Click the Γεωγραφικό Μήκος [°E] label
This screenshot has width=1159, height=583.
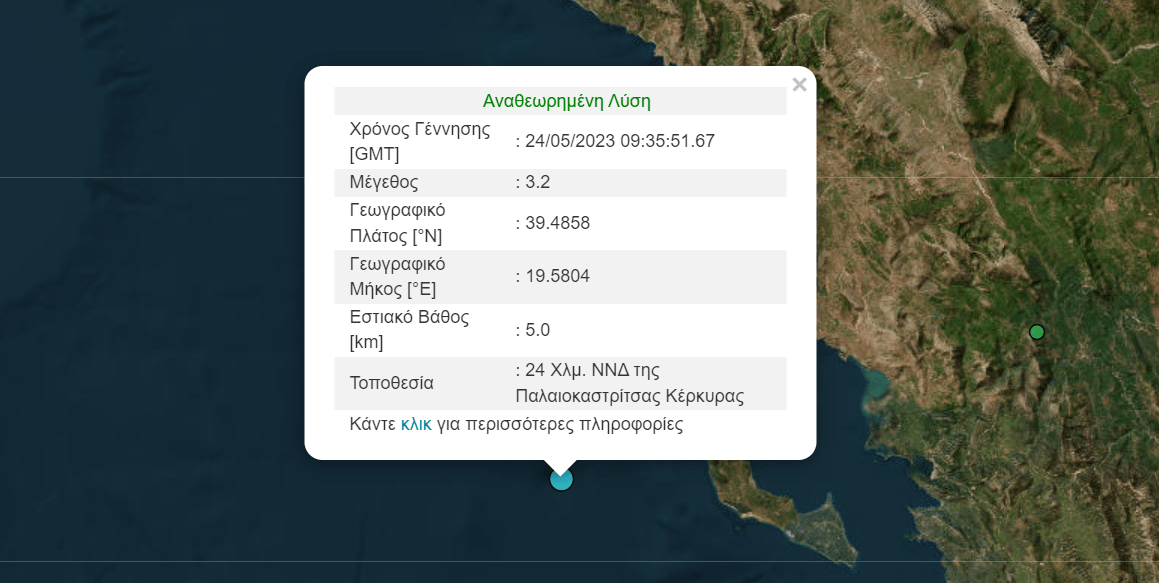click(x=398, y=276)
